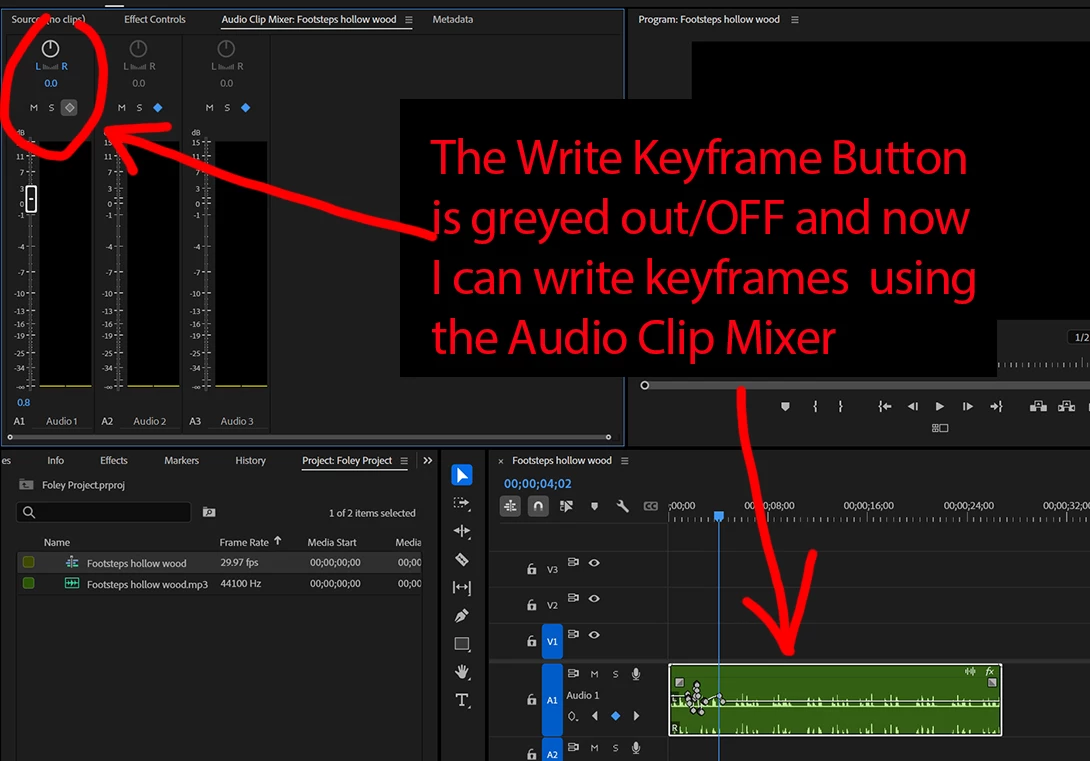Open A1 show keyframes menu

click(x=573, y=717)
